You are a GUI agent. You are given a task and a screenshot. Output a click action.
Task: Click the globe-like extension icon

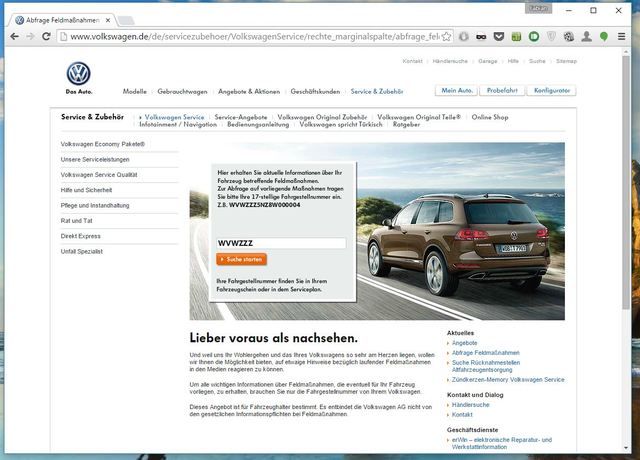pyautogui.click(x=569, y=37)
